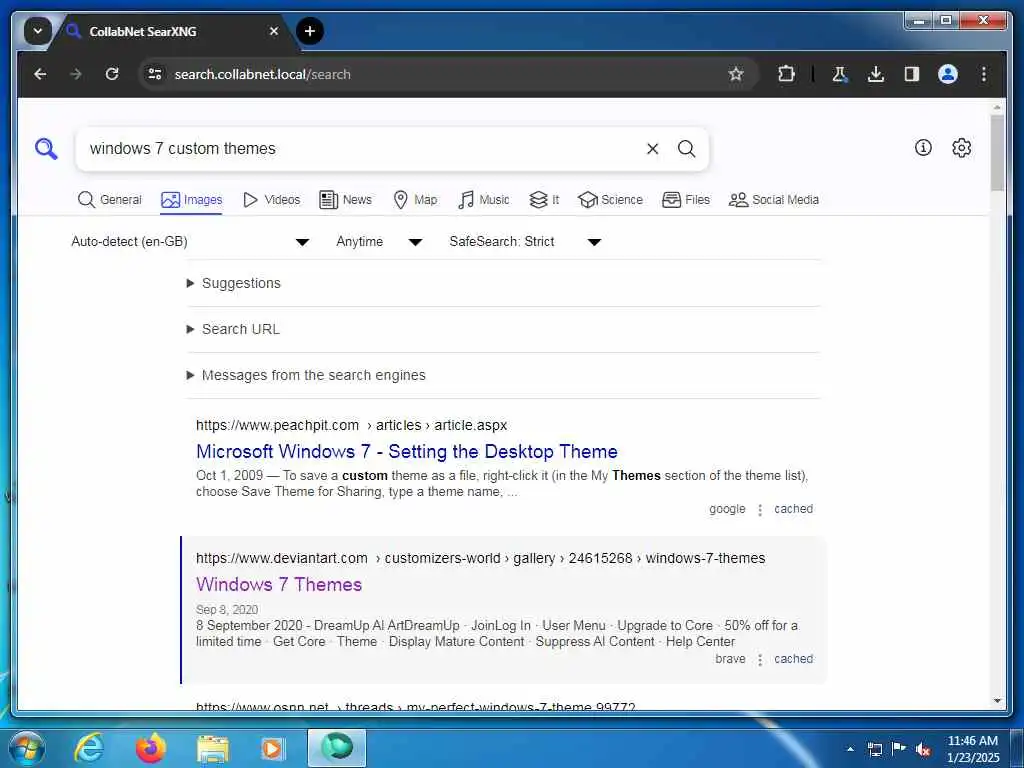1024x768 pixels.
Task: Click the page's vertical scrollbar thumb
Action: click(x=997, y=153)
